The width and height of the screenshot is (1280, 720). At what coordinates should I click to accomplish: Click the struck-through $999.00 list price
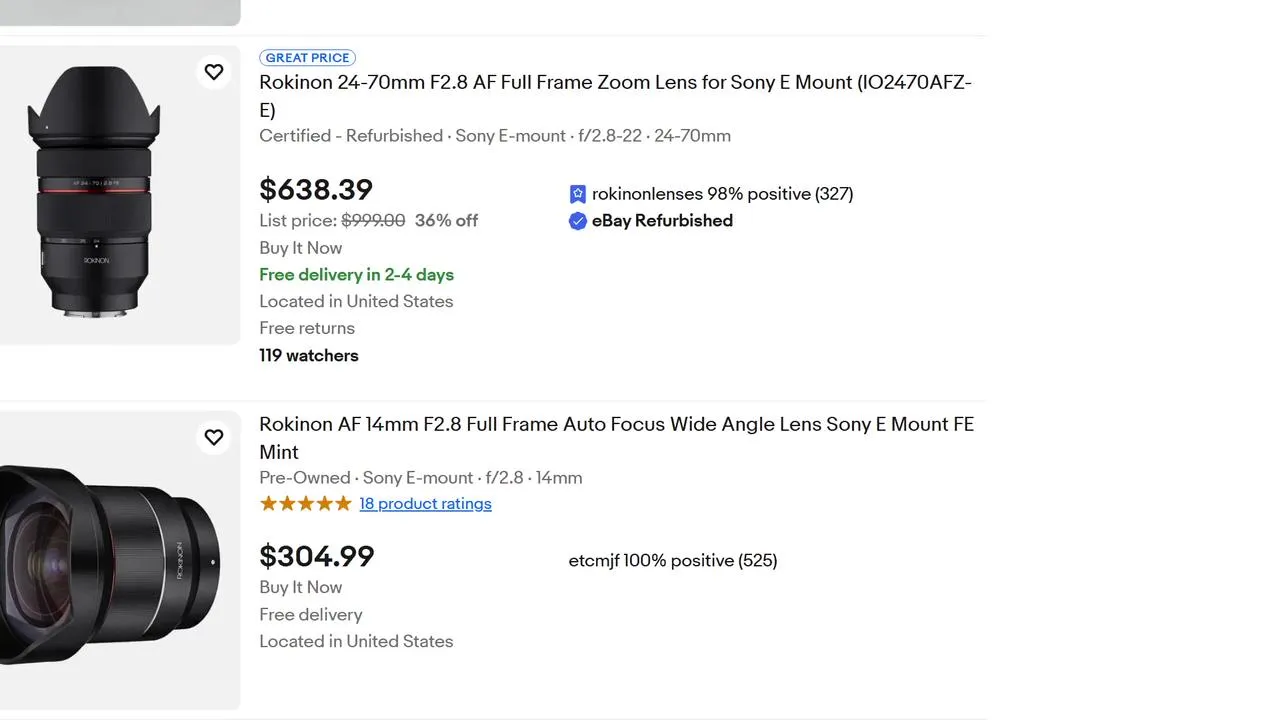pyautogui.click(x=373, y=221)
